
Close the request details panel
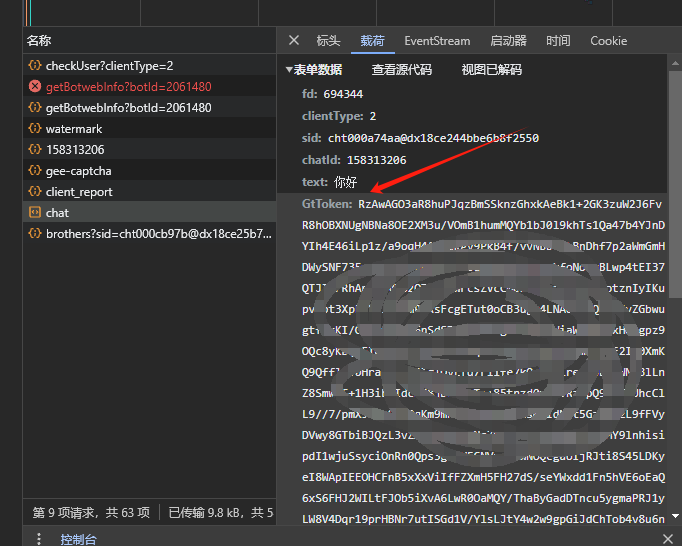pyautogui.click(x=294, y=41)
